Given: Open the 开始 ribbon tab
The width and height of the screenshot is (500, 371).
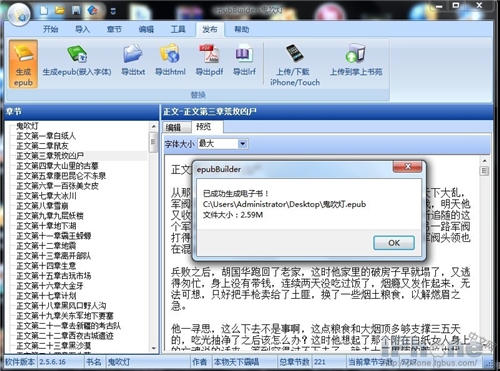Looking at the screenshot, I should (50, 29).
